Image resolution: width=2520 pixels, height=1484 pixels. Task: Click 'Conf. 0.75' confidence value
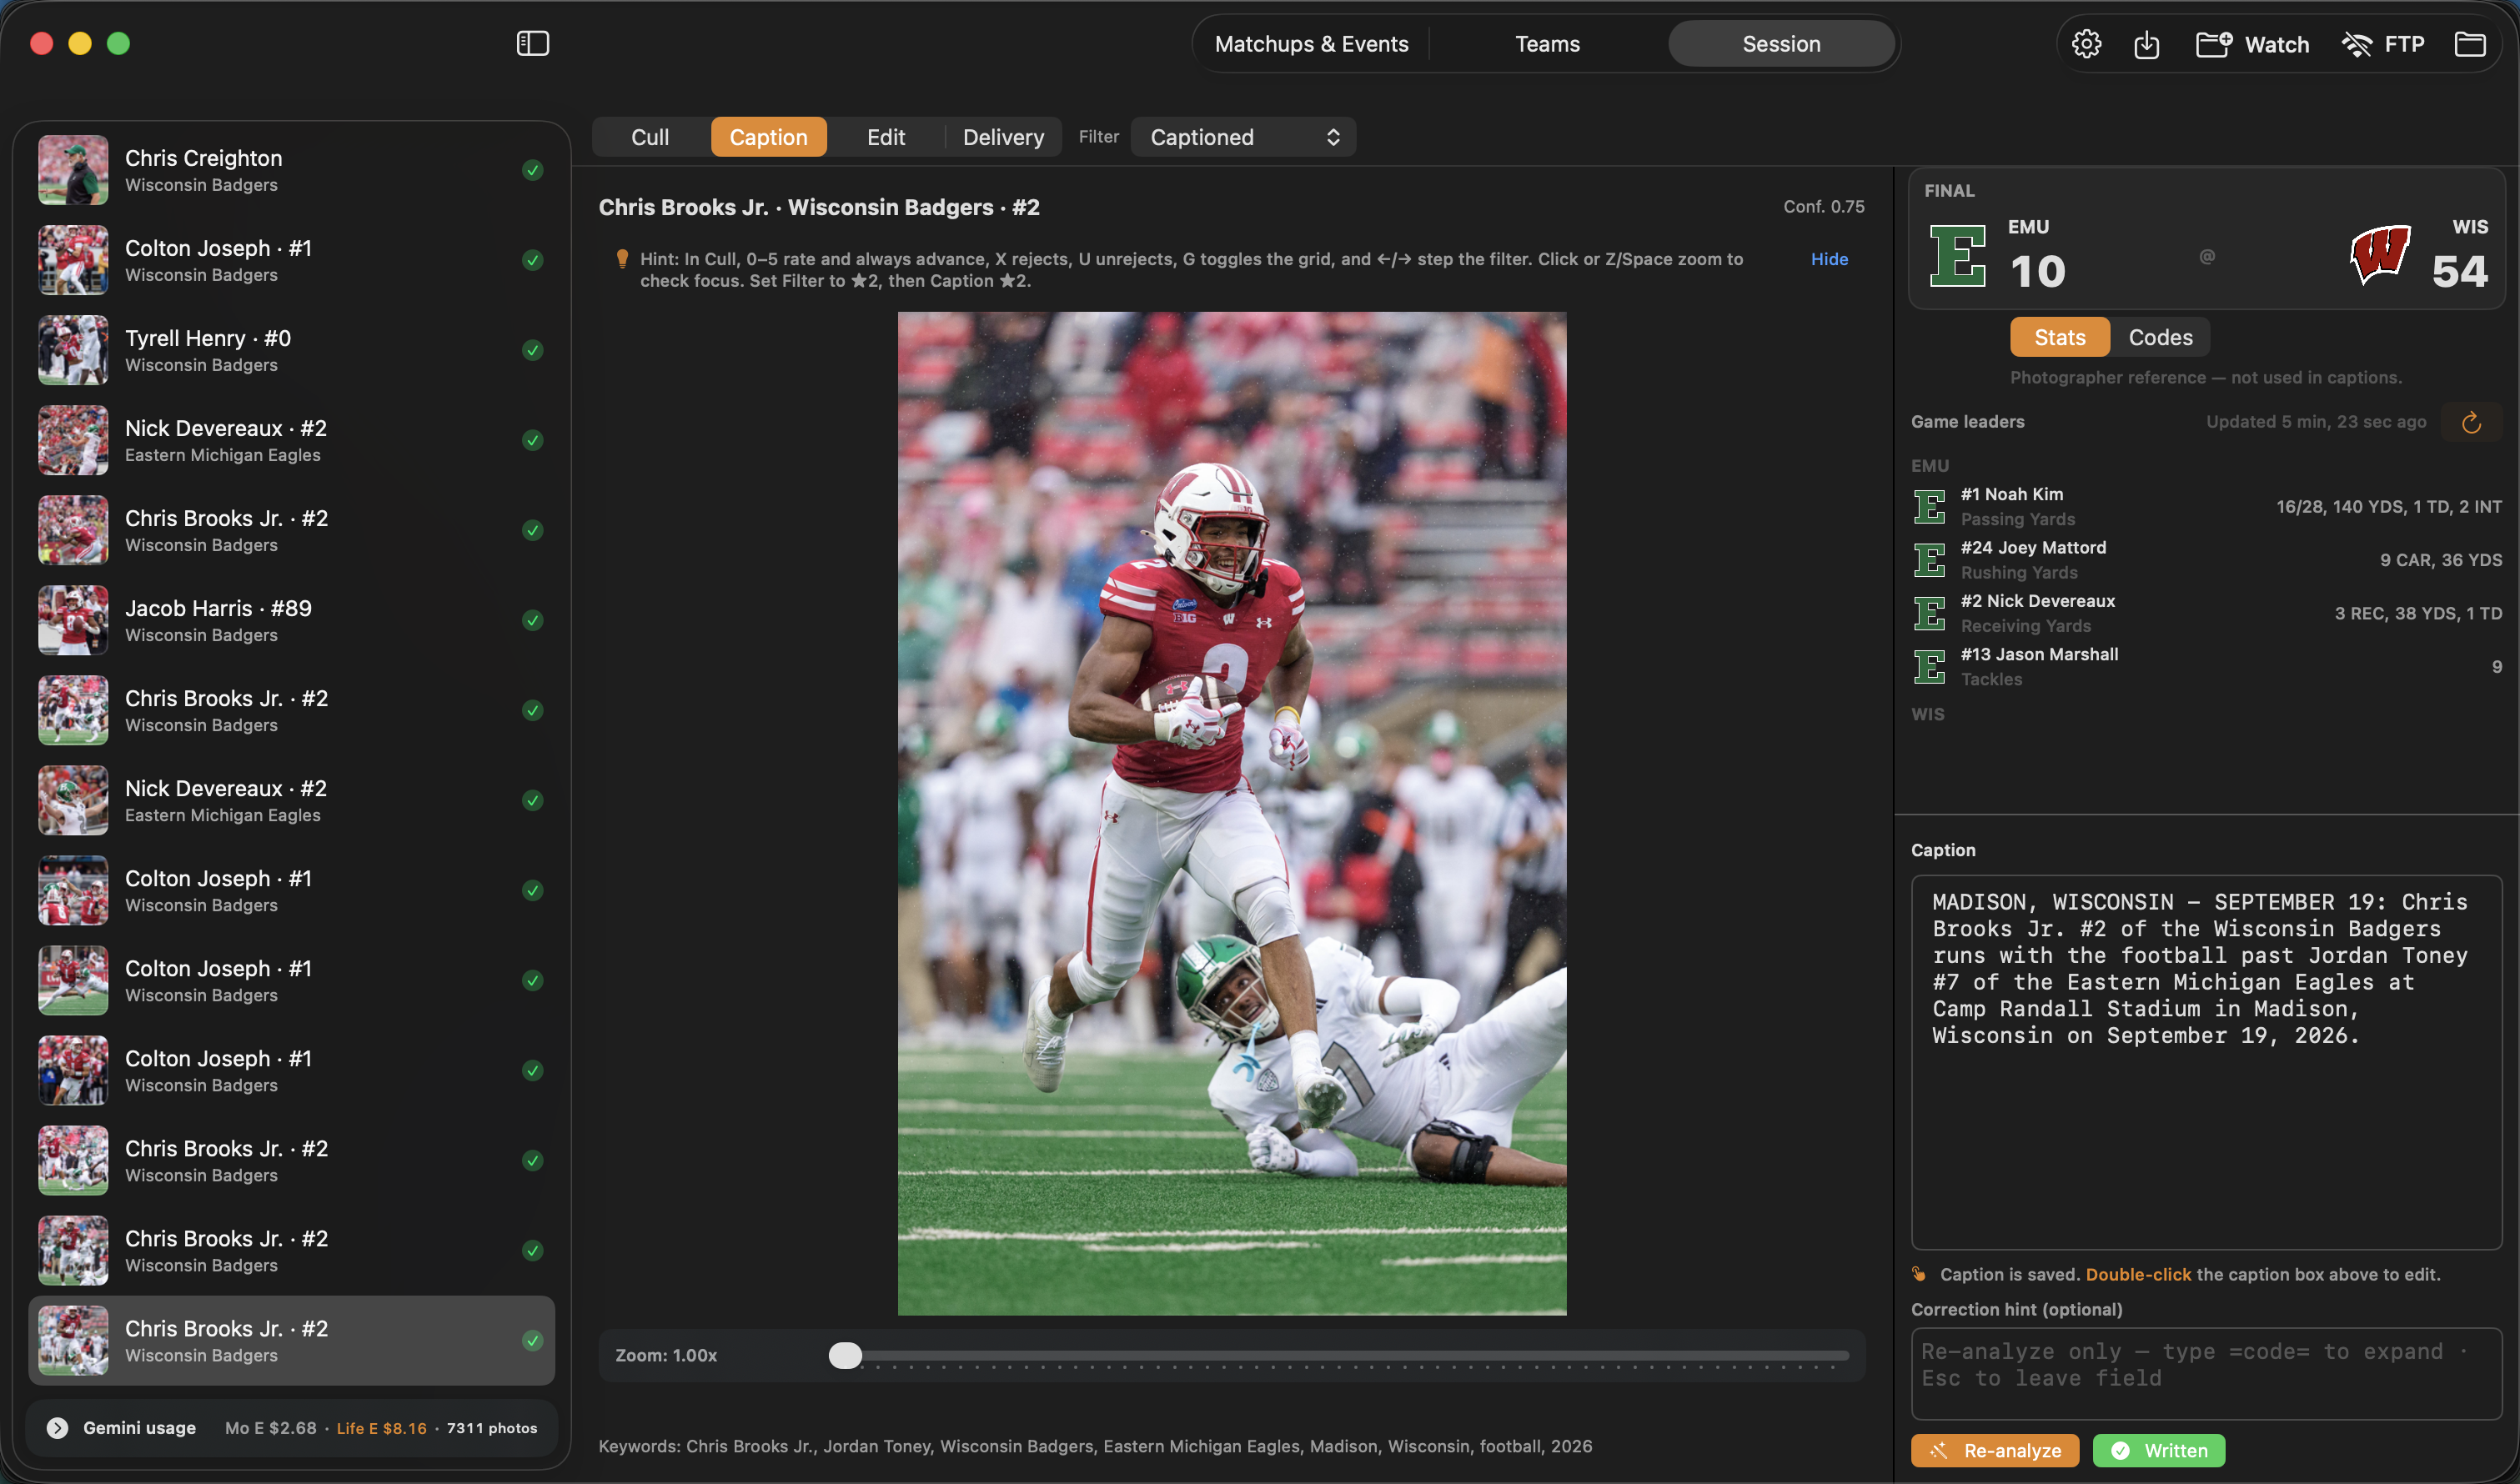1824,207
